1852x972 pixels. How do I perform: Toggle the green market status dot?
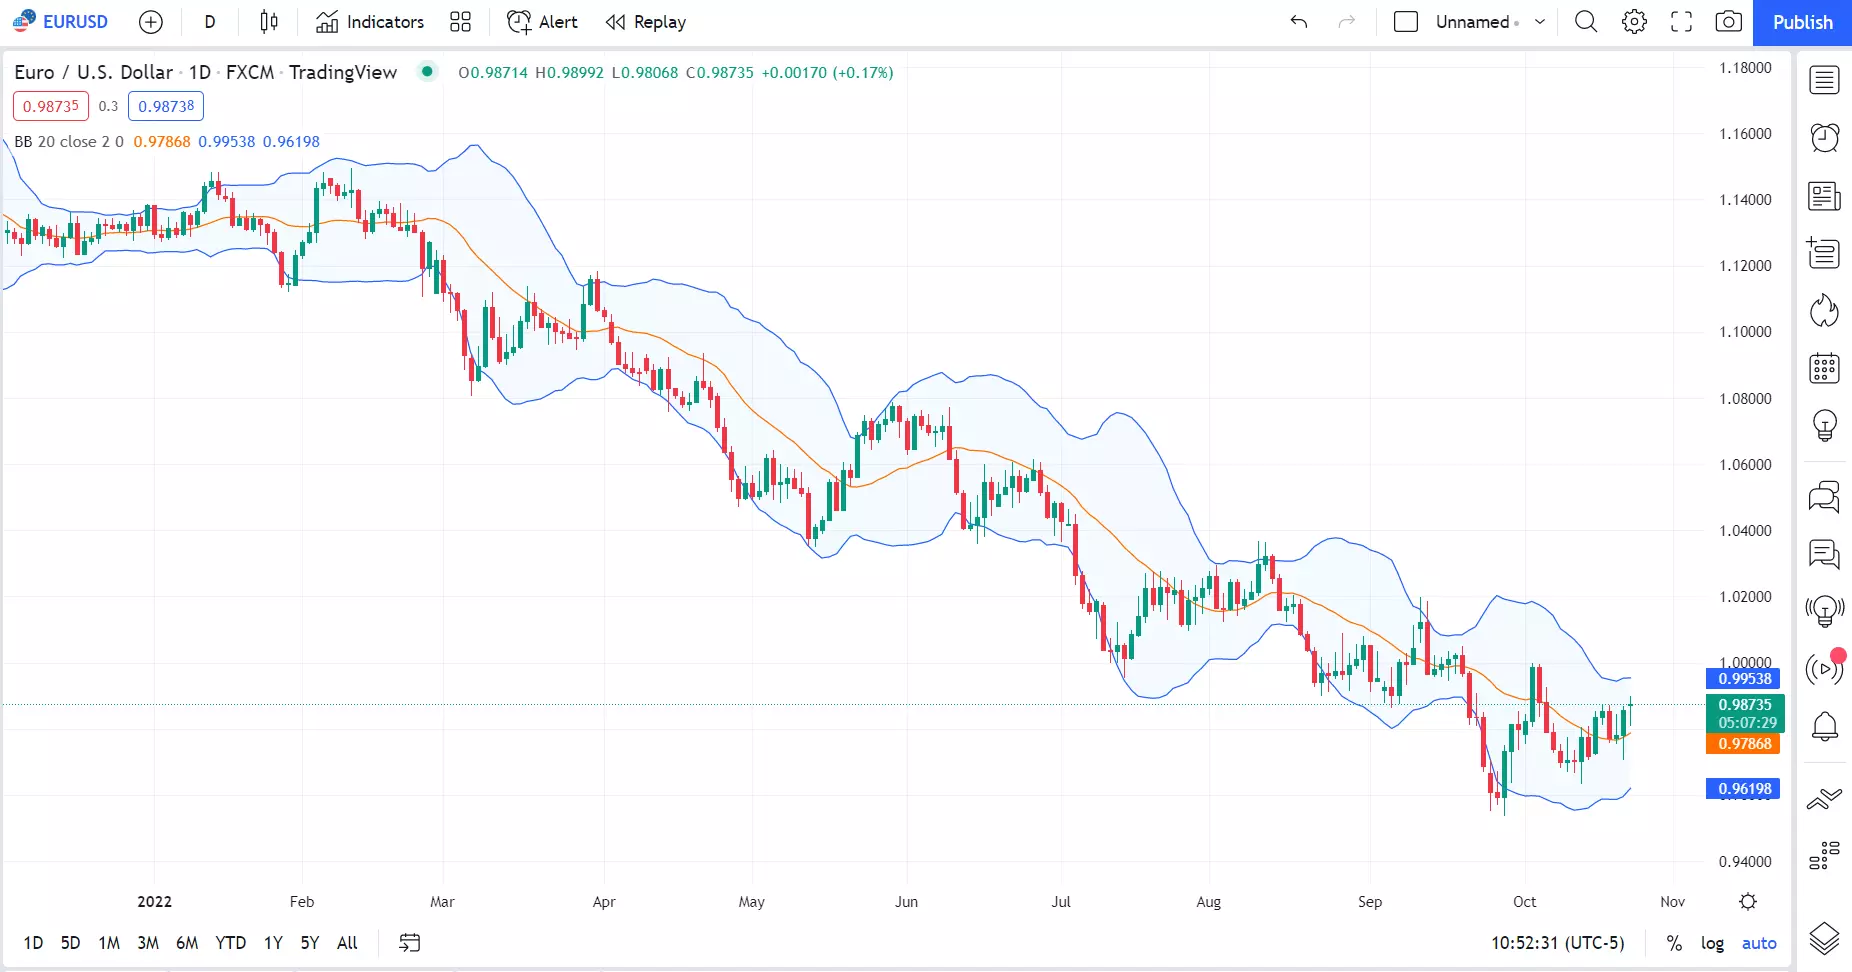click(427, 71)
